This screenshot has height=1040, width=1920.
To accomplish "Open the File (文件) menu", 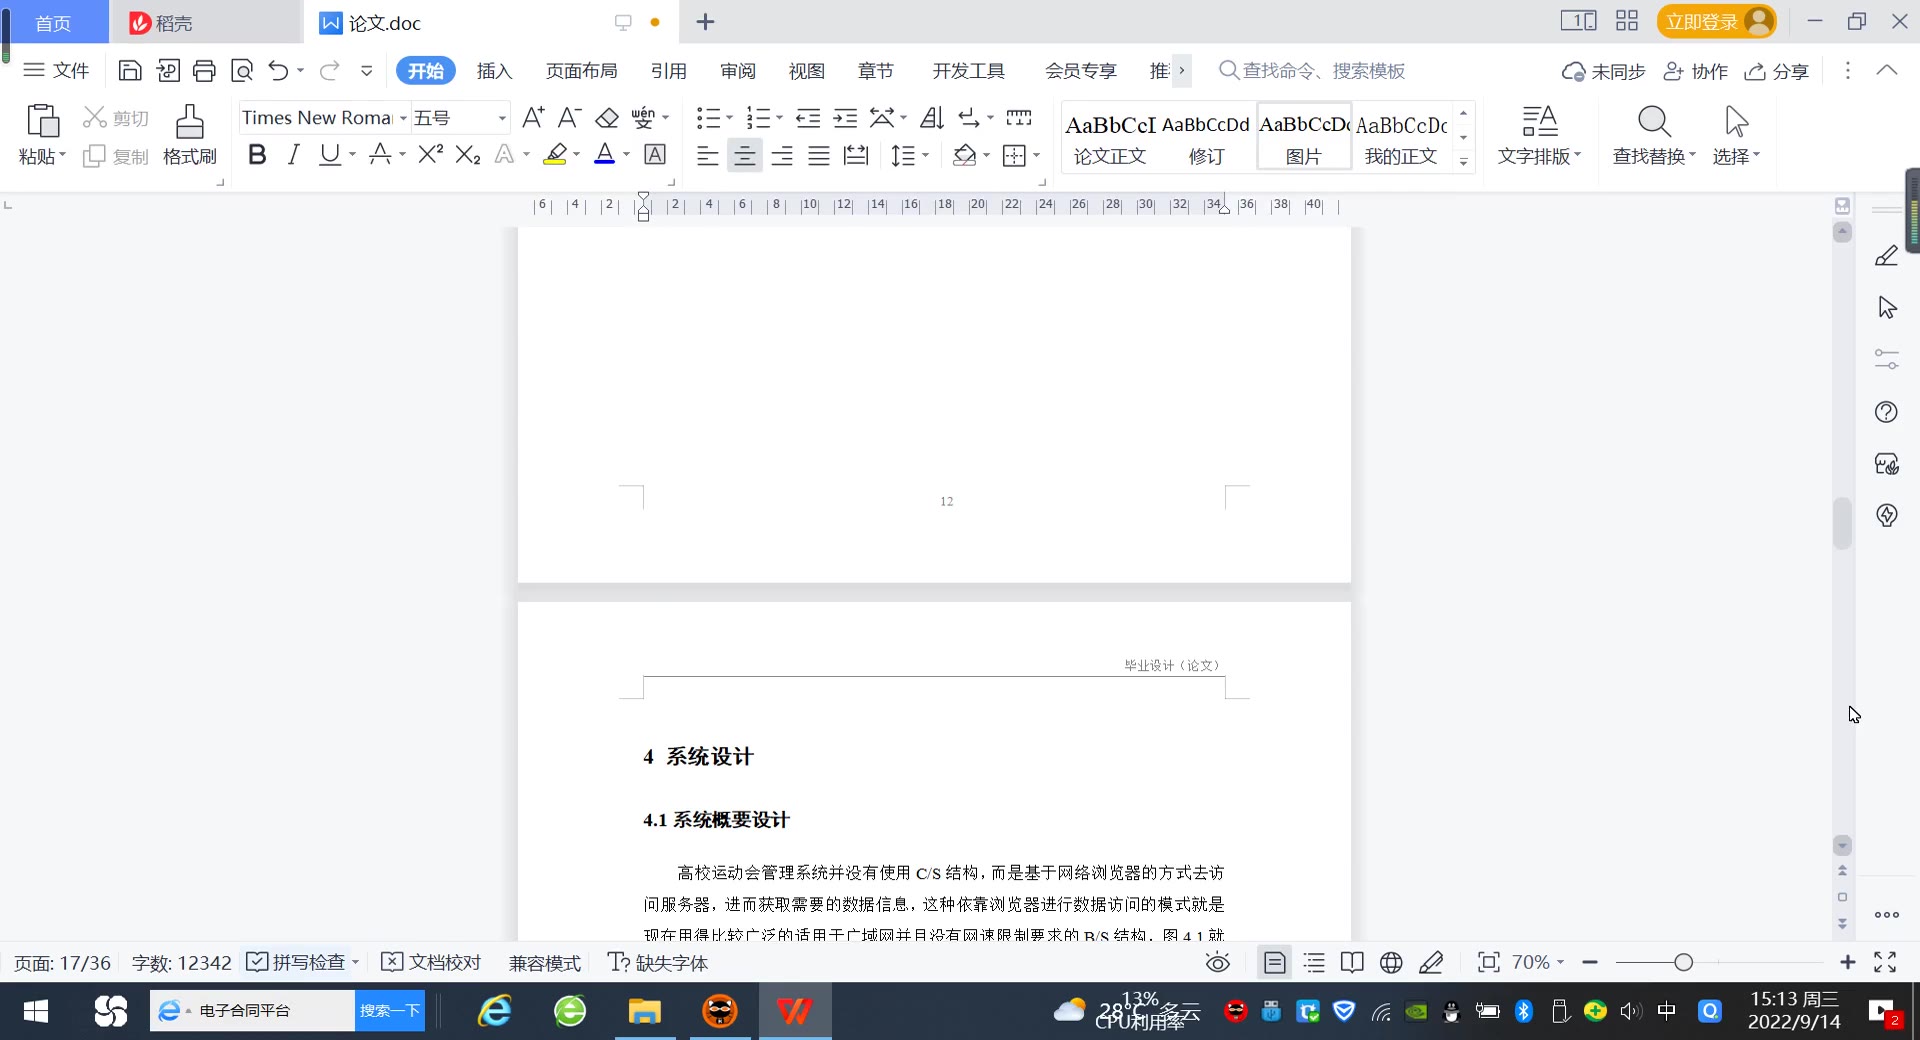I will coord(56,70).
